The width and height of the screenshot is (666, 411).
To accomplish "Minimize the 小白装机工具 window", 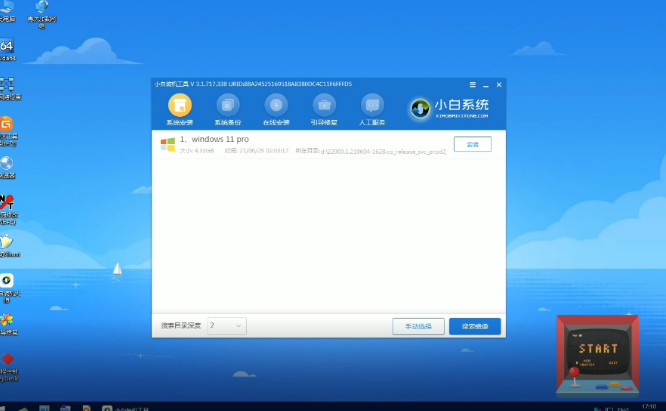I will [486, 85].
